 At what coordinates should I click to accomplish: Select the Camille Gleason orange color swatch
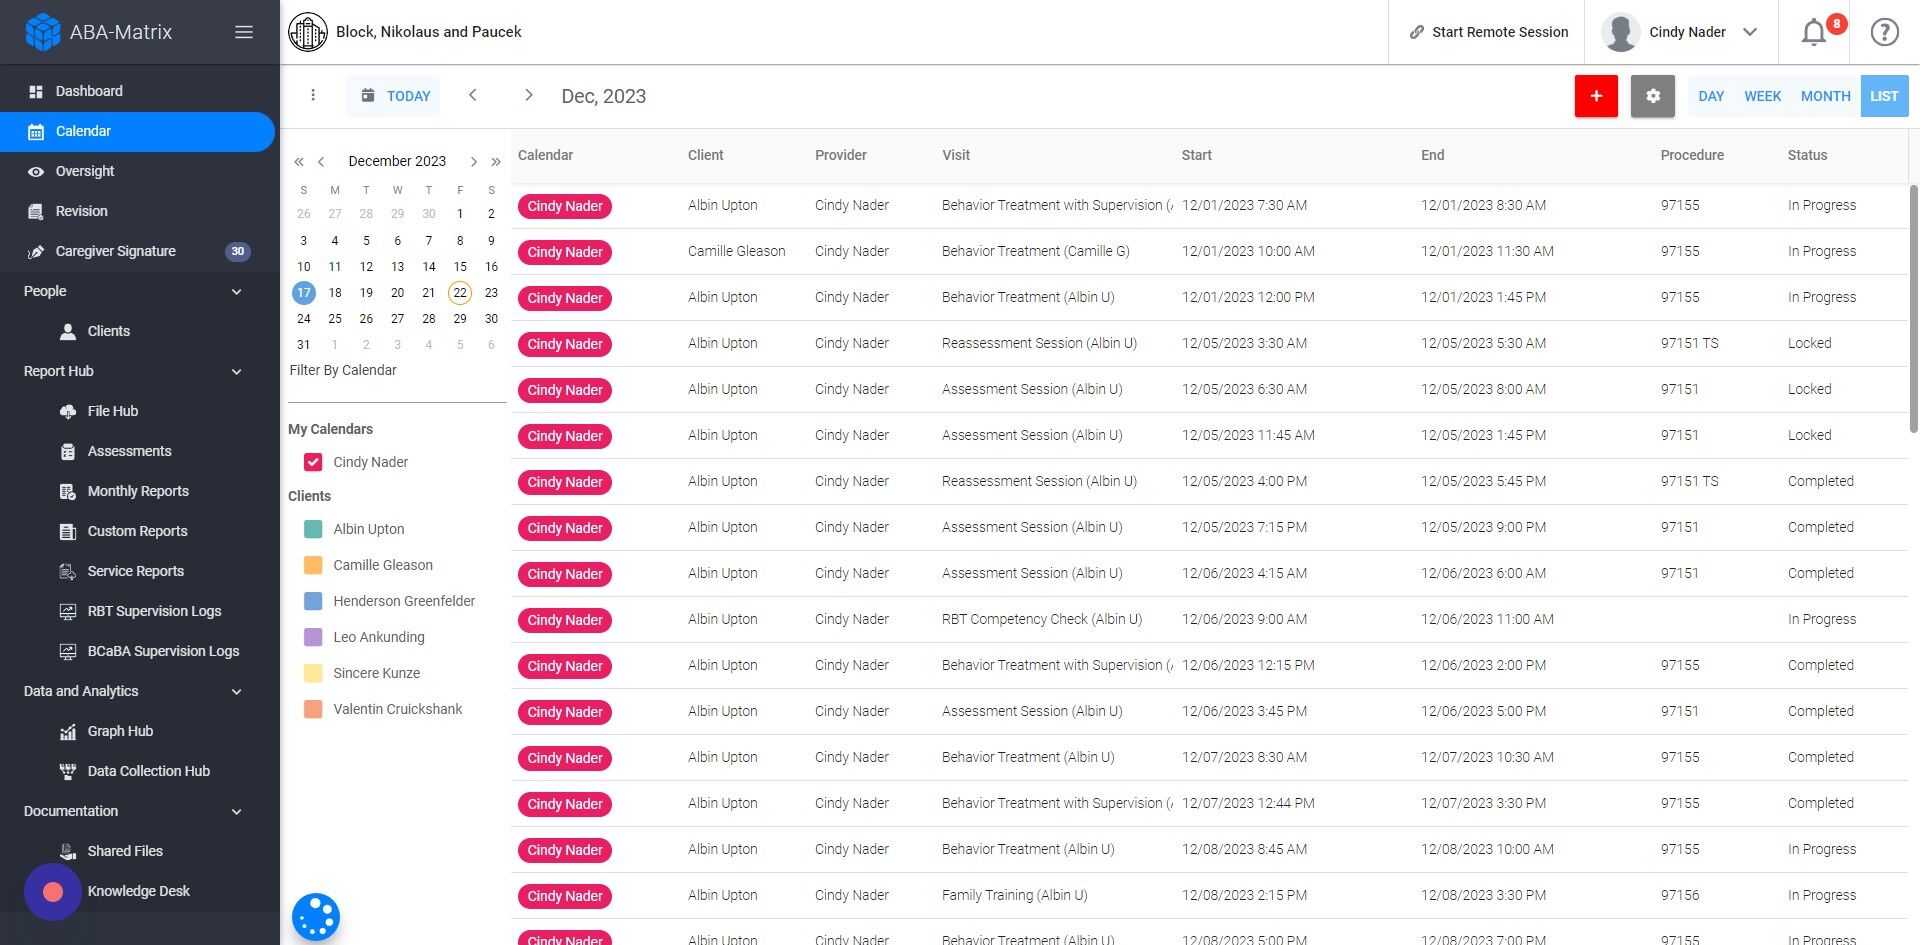pyautogui.click(x=313, y=565)
